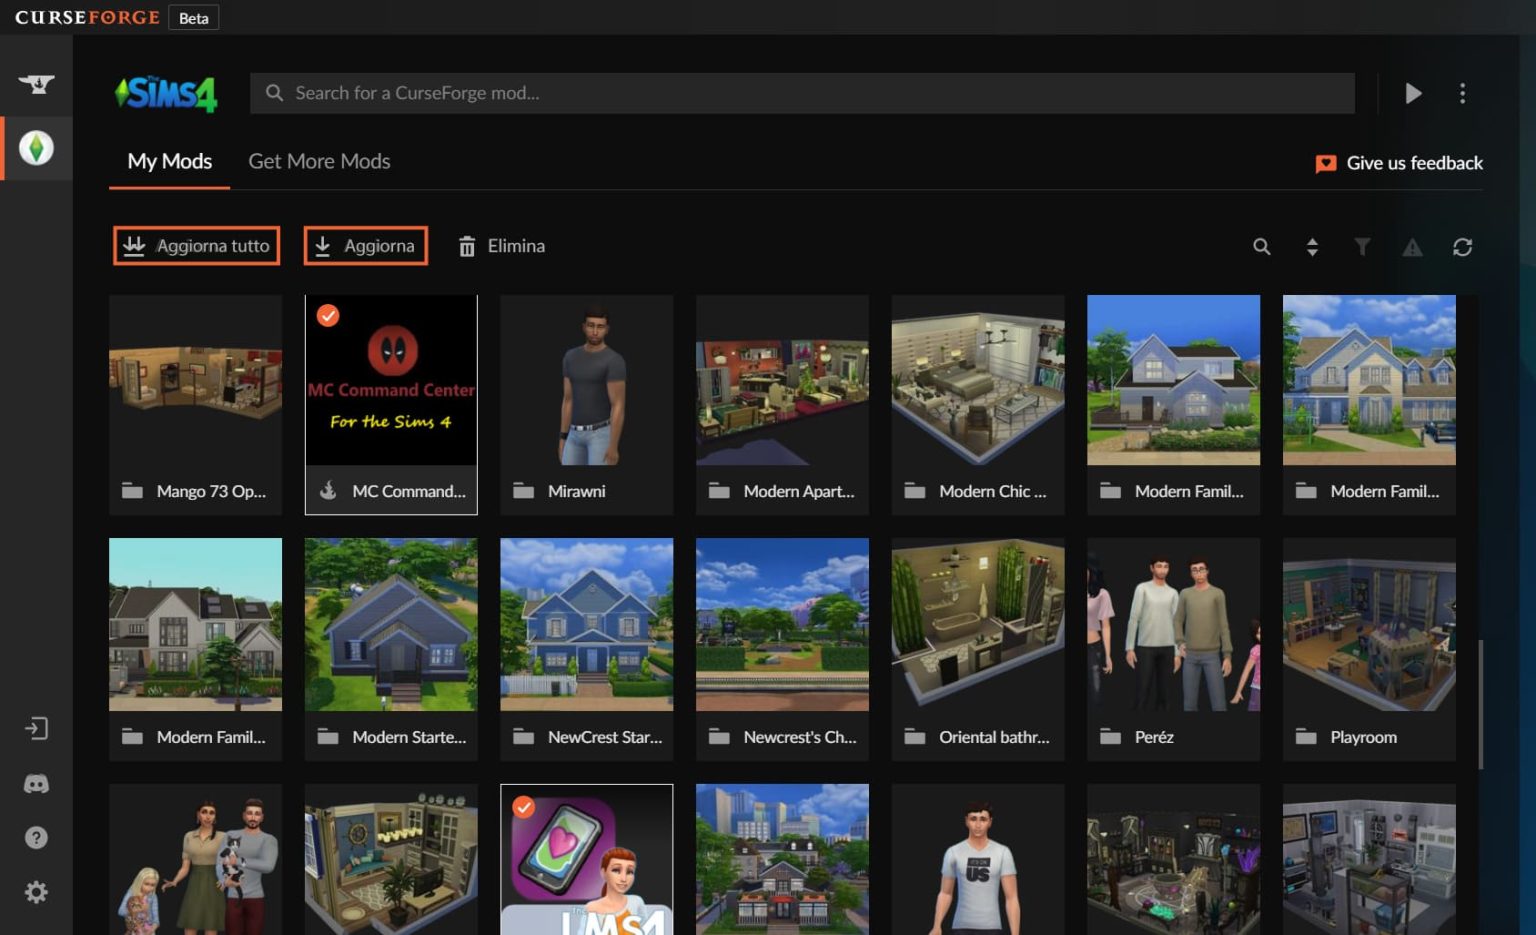1536x935 pixels.
Task: Uncheck the selected LMS4 mod thumbnail
Action: [524, 807]
